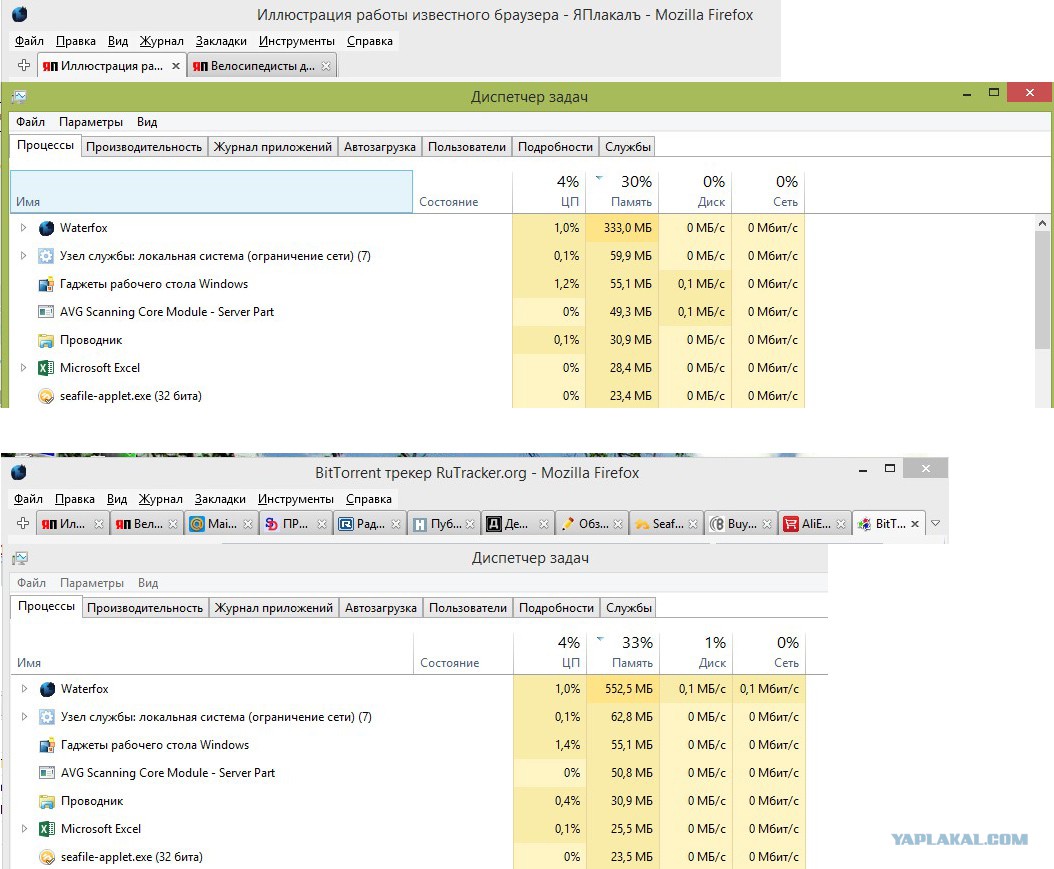
Task: Click Waterfox icon in the 333,0 МБ row
Action: click(x=46, y=228)
